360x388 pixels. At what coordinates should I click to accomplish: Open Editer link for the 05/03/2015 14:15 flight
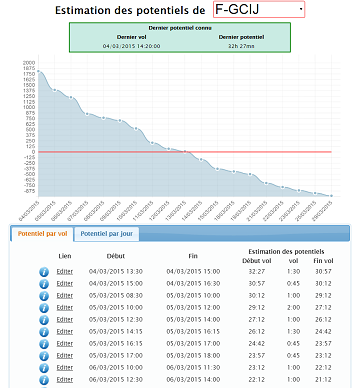(x=65, y=332)
